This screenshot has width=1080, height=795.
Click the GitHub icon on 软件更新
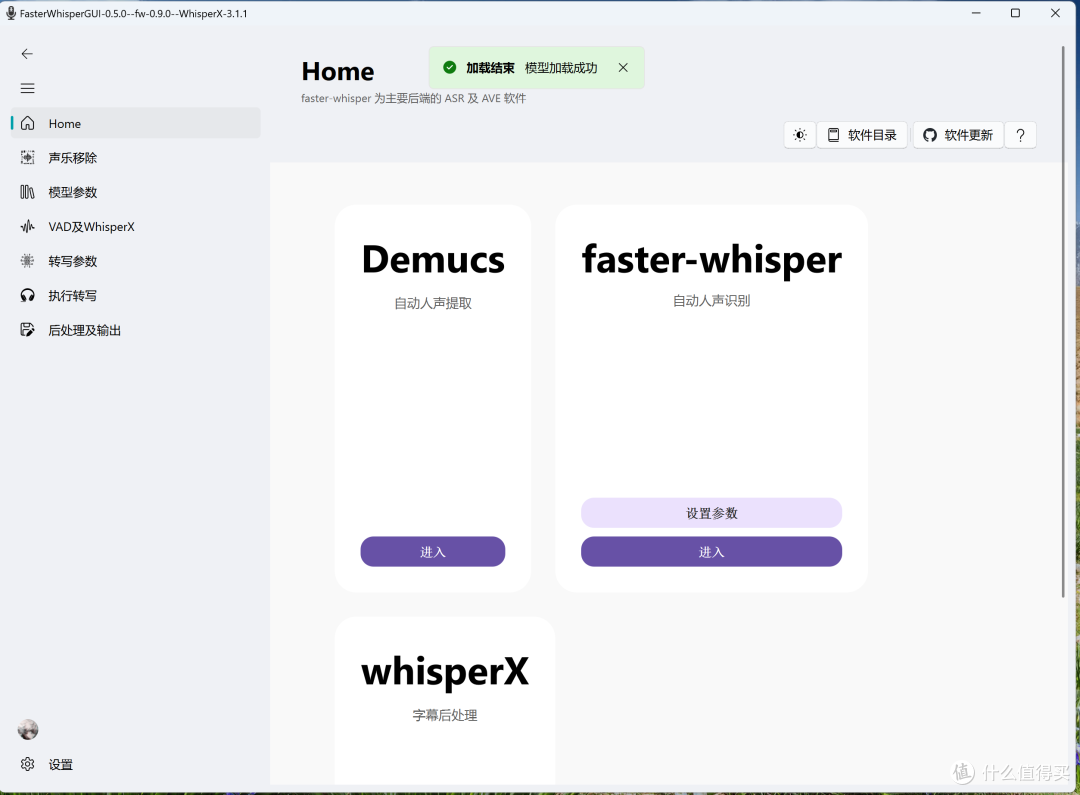(930, 135)
